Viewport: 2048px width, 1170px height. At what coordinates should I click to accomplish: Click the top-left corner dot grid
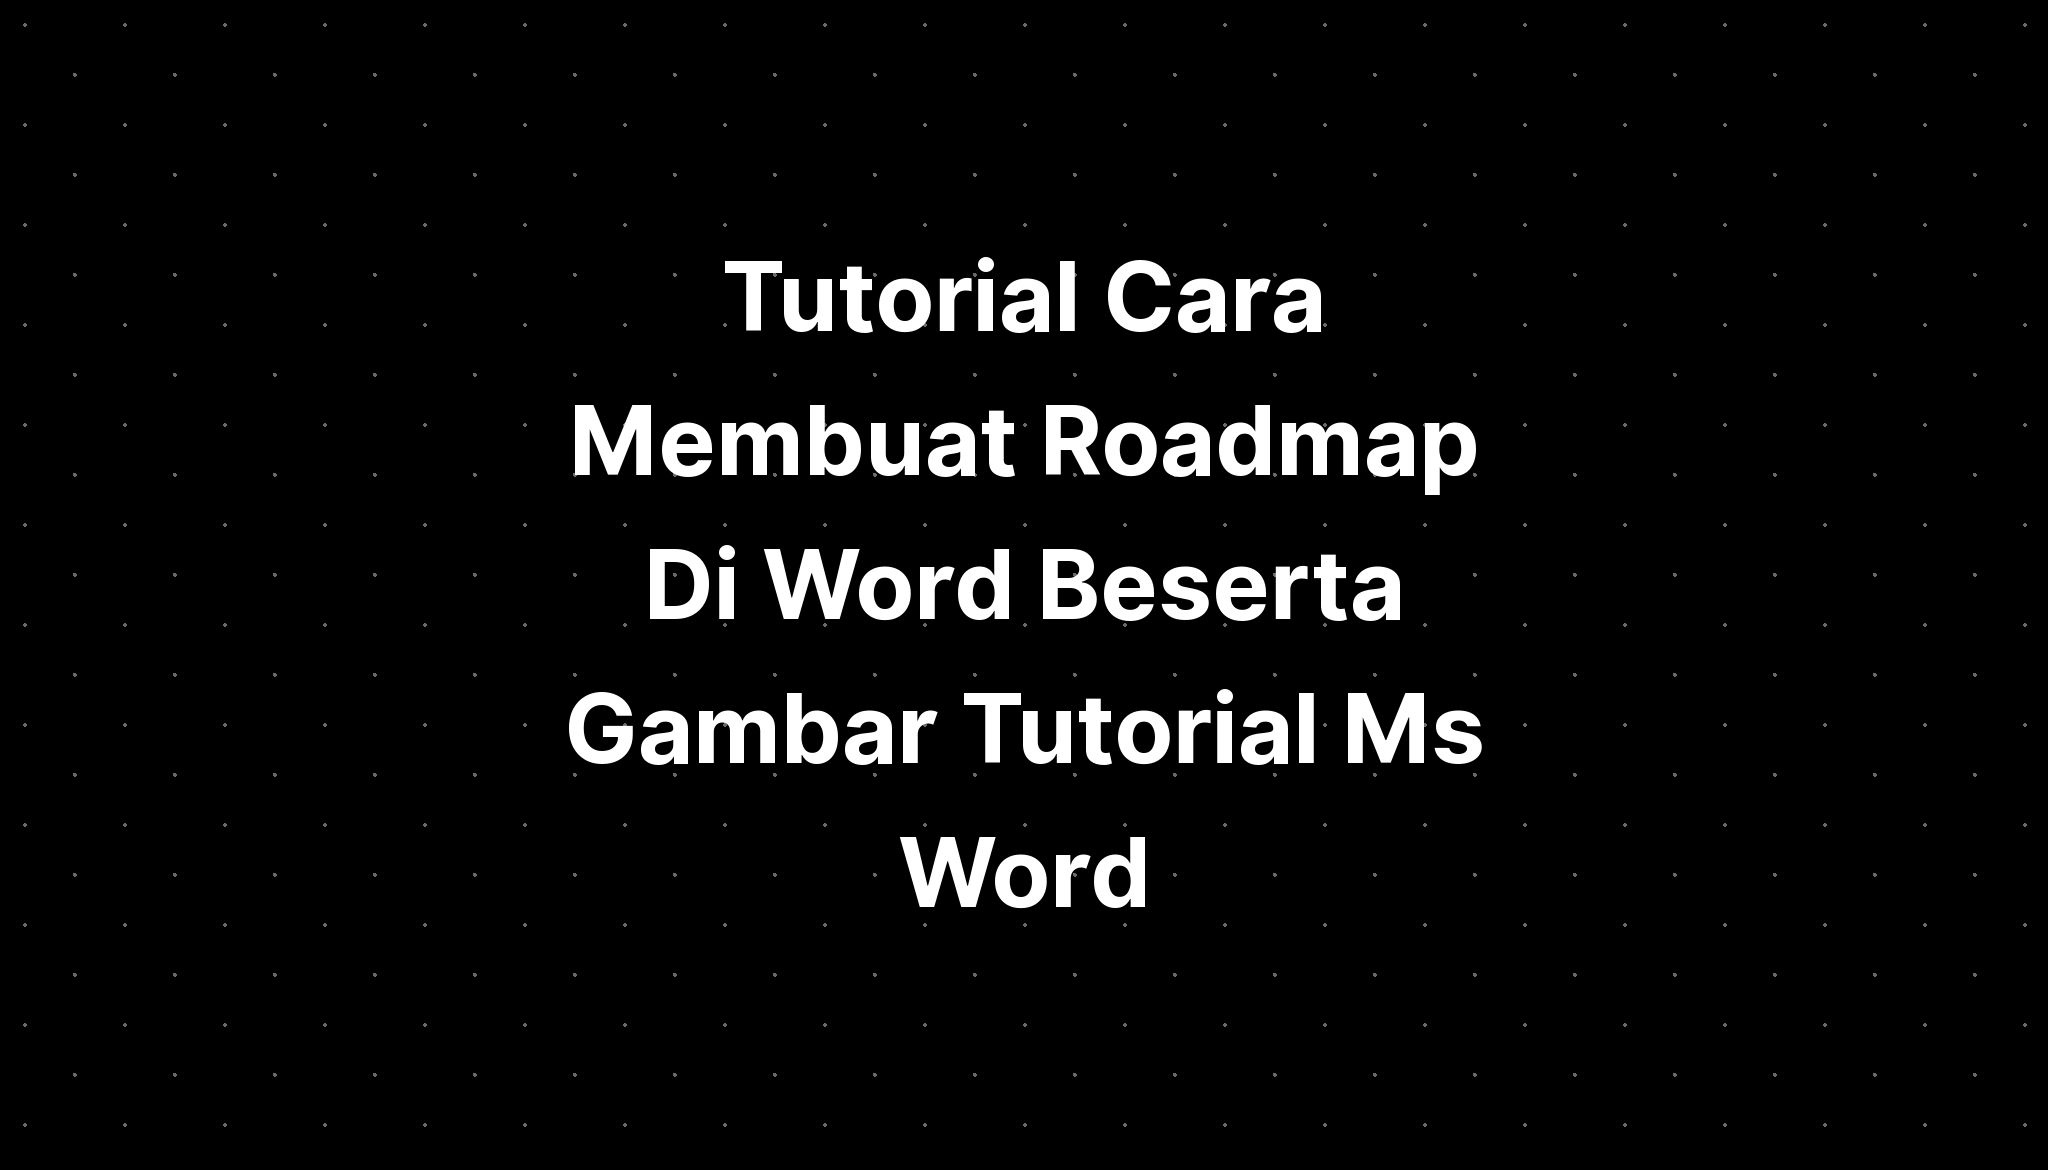coord(25,25)
